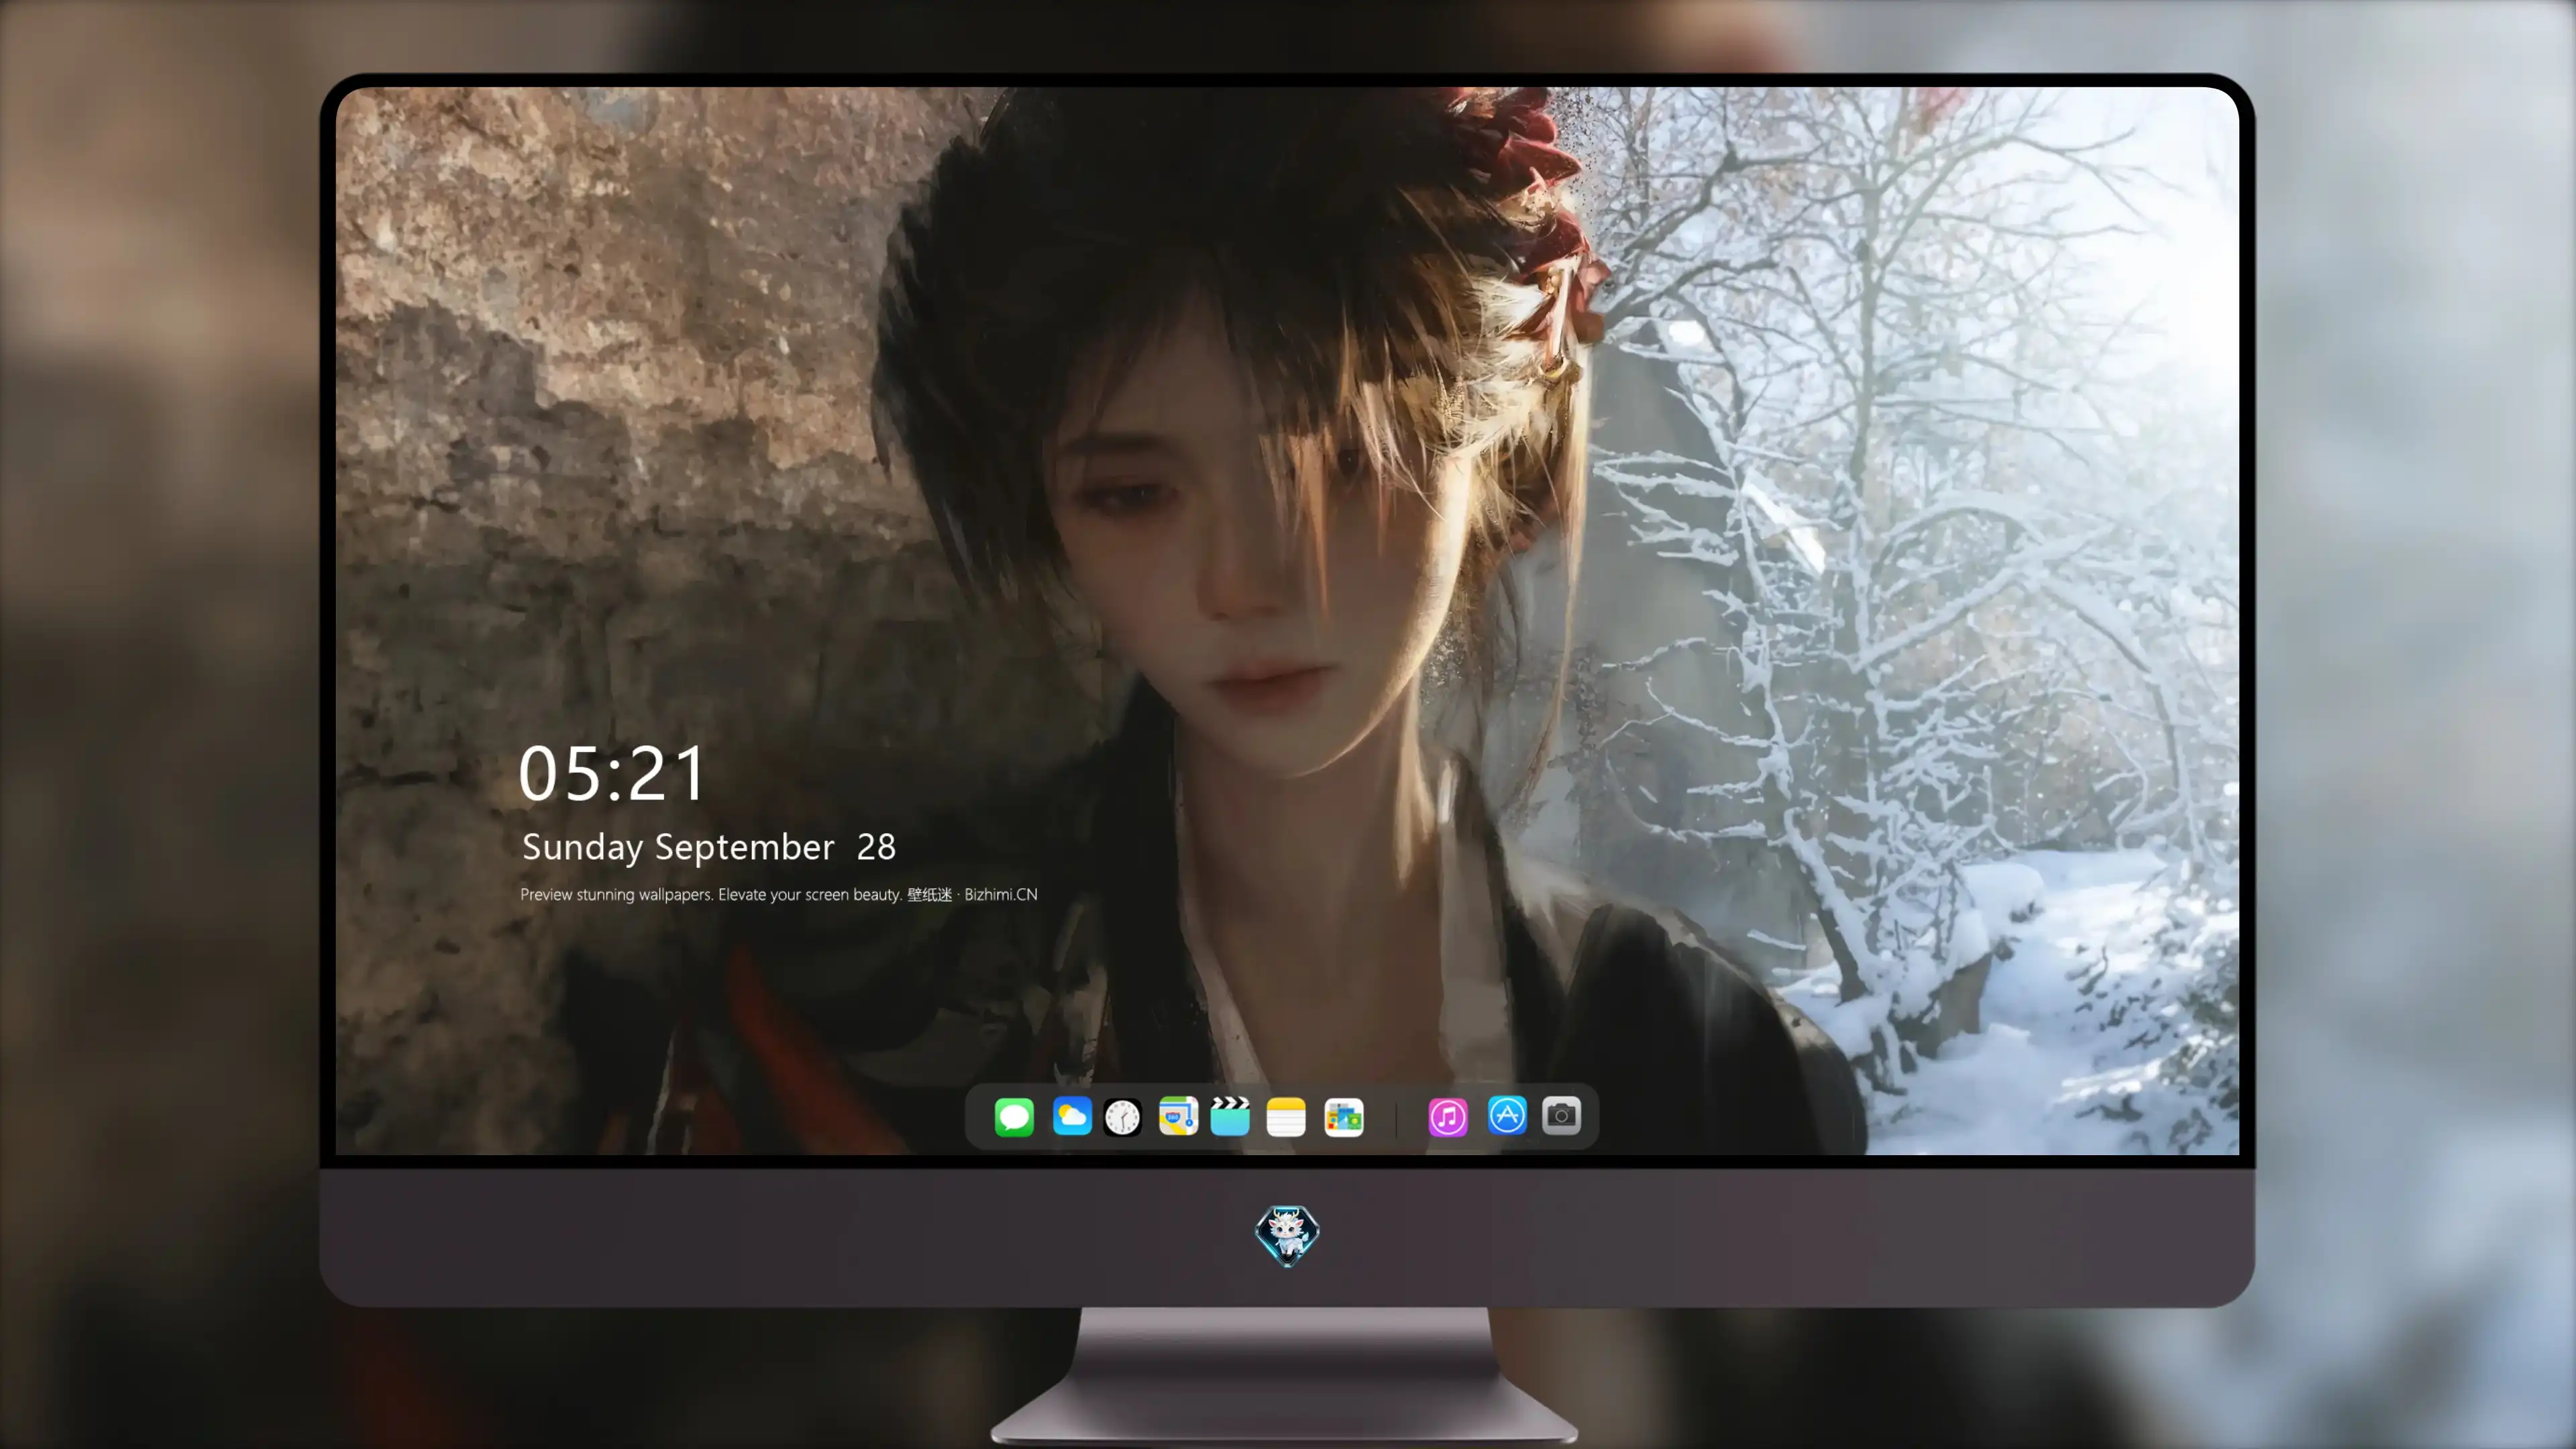Click the 05:21 clock display
Screen dimensions: 2576x1449
tap(612, 773)
